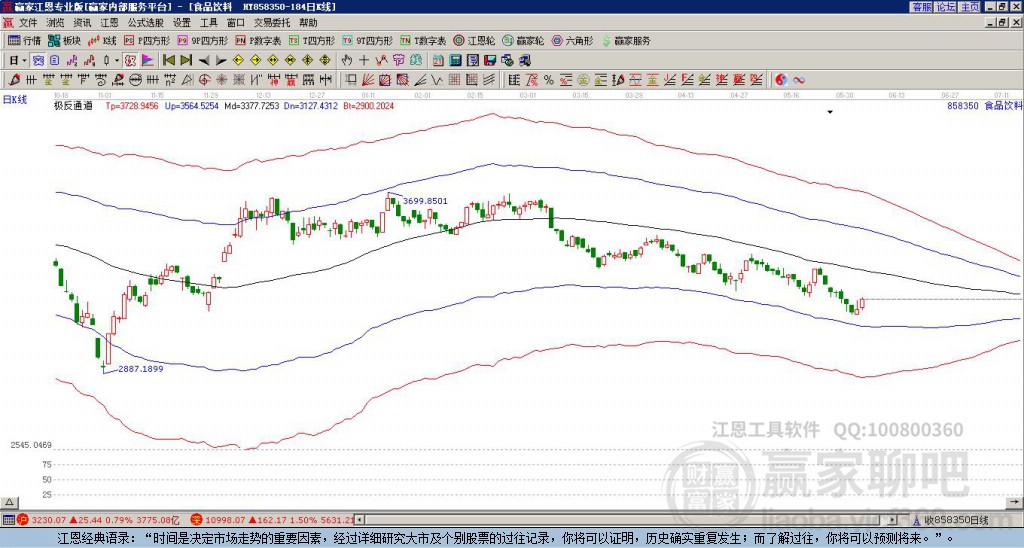Open the 文件 menu

(28, 23)
